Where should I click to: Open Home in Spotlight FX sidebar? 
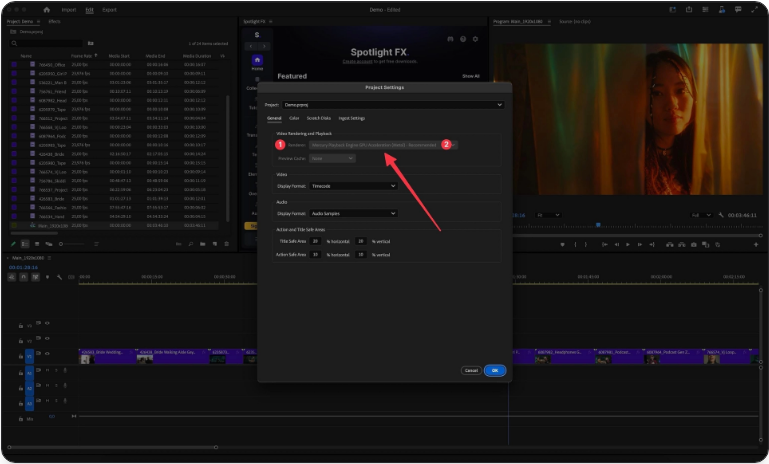(257, 60)
